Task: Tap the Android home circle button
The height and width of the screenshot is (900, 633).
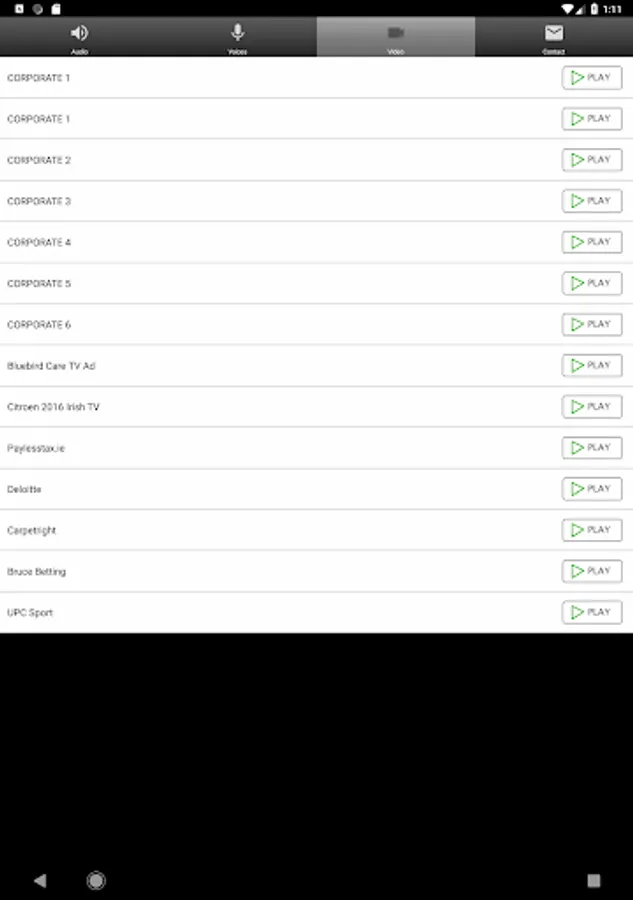Action: click(96, 880)
